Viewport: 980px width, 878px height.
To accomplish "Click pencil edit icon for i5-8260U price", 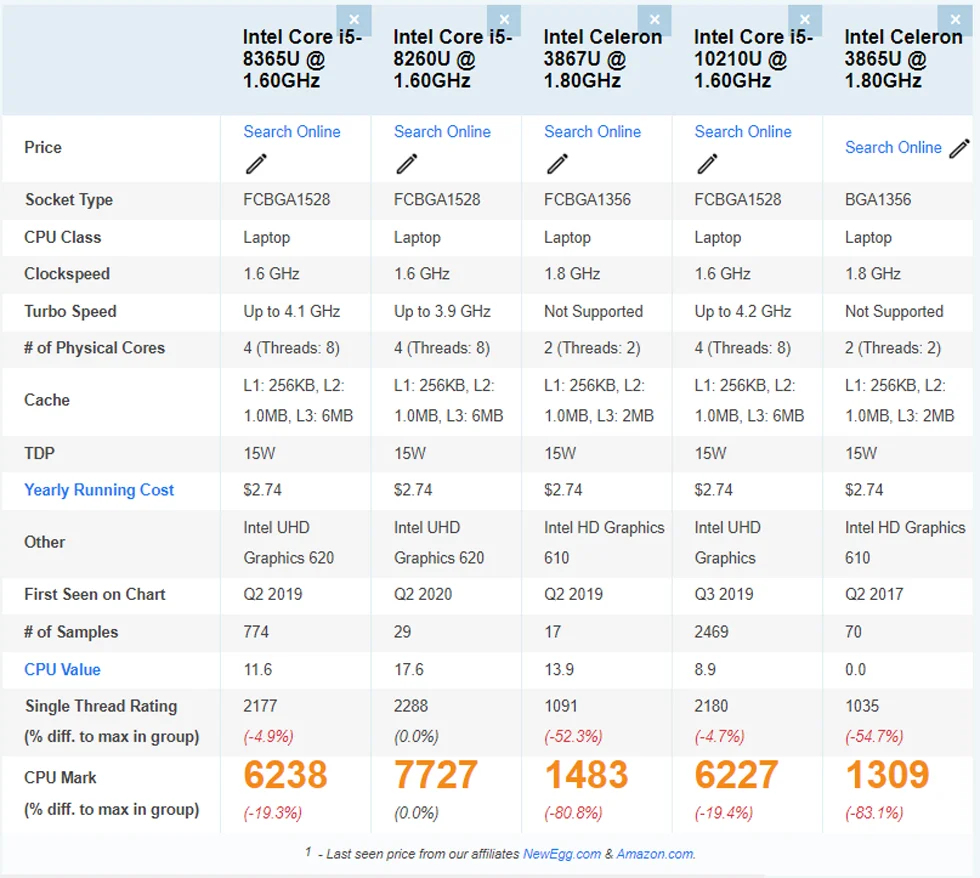I will 406,163.
